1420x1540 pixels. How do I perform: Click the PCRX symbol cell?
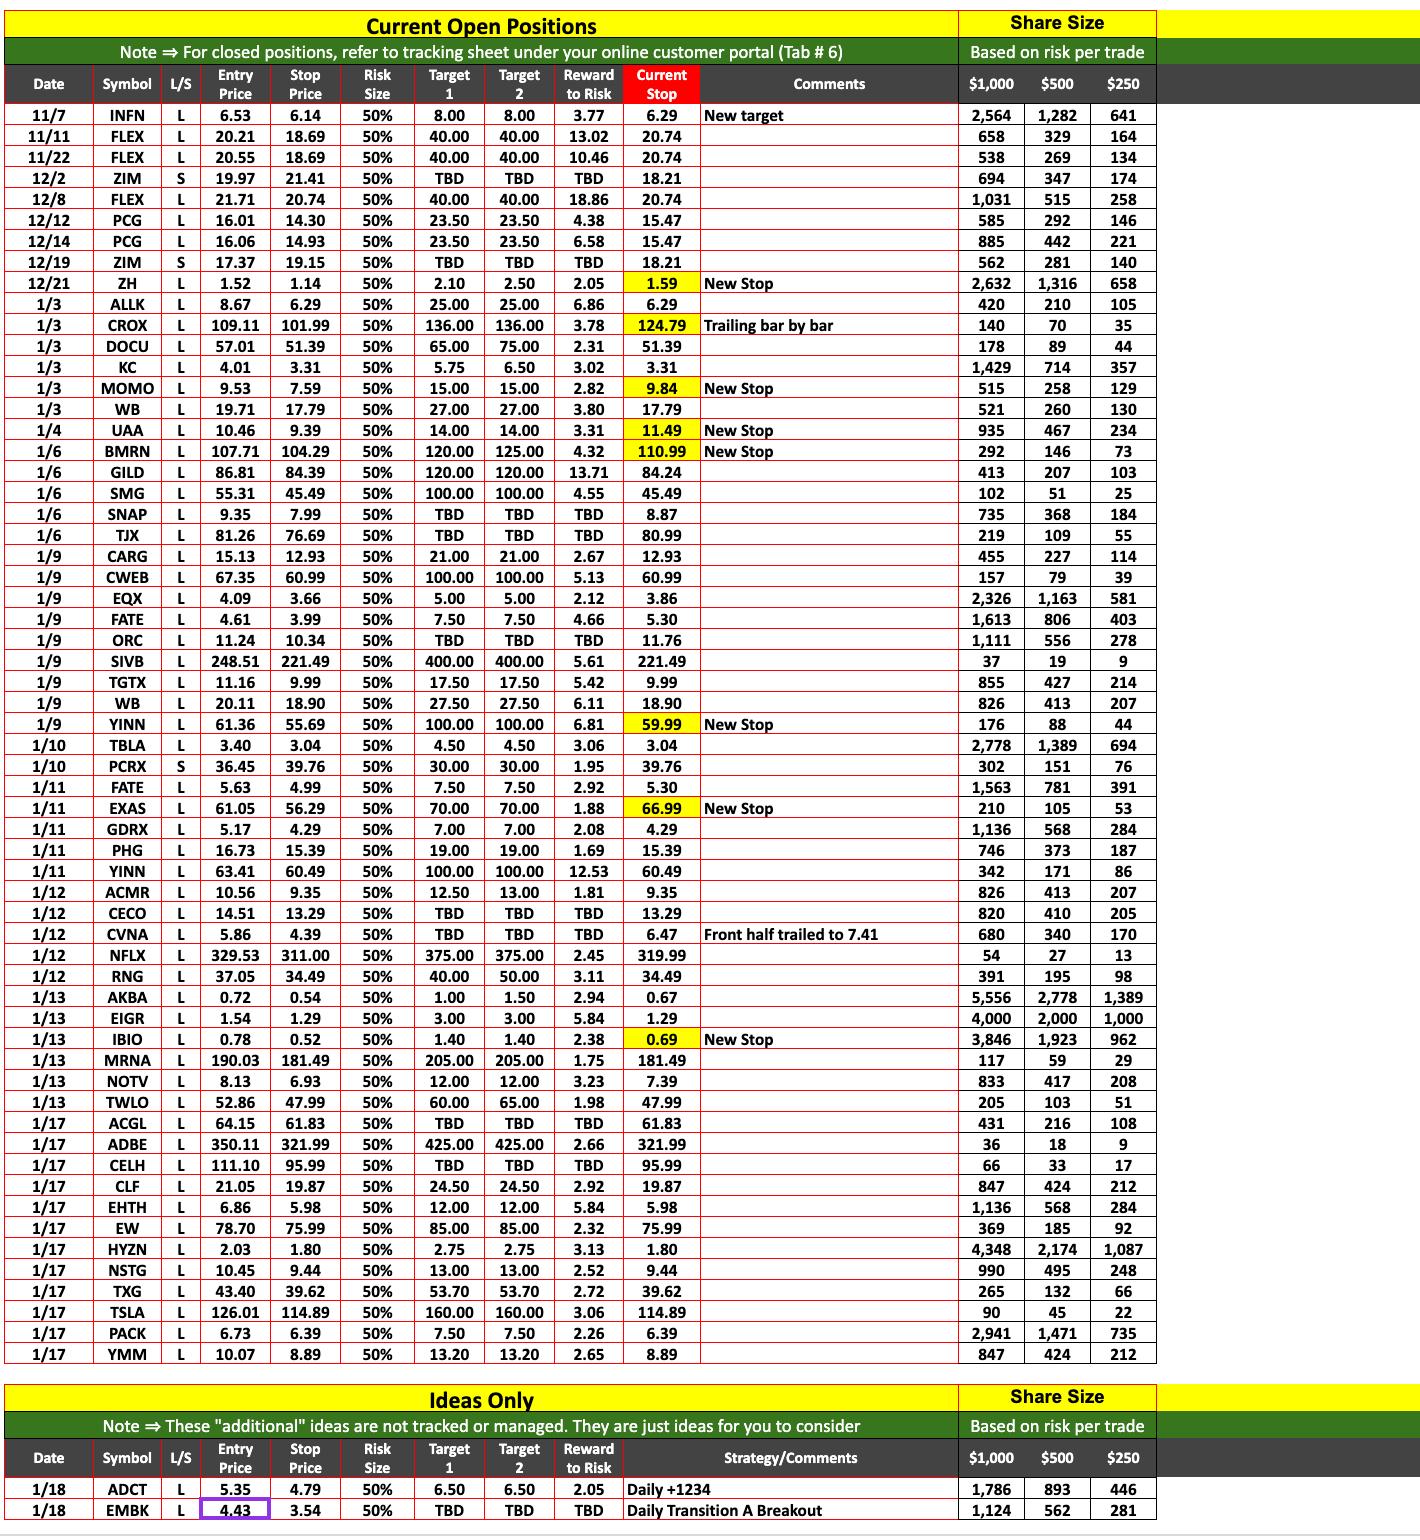coord(127,766)
